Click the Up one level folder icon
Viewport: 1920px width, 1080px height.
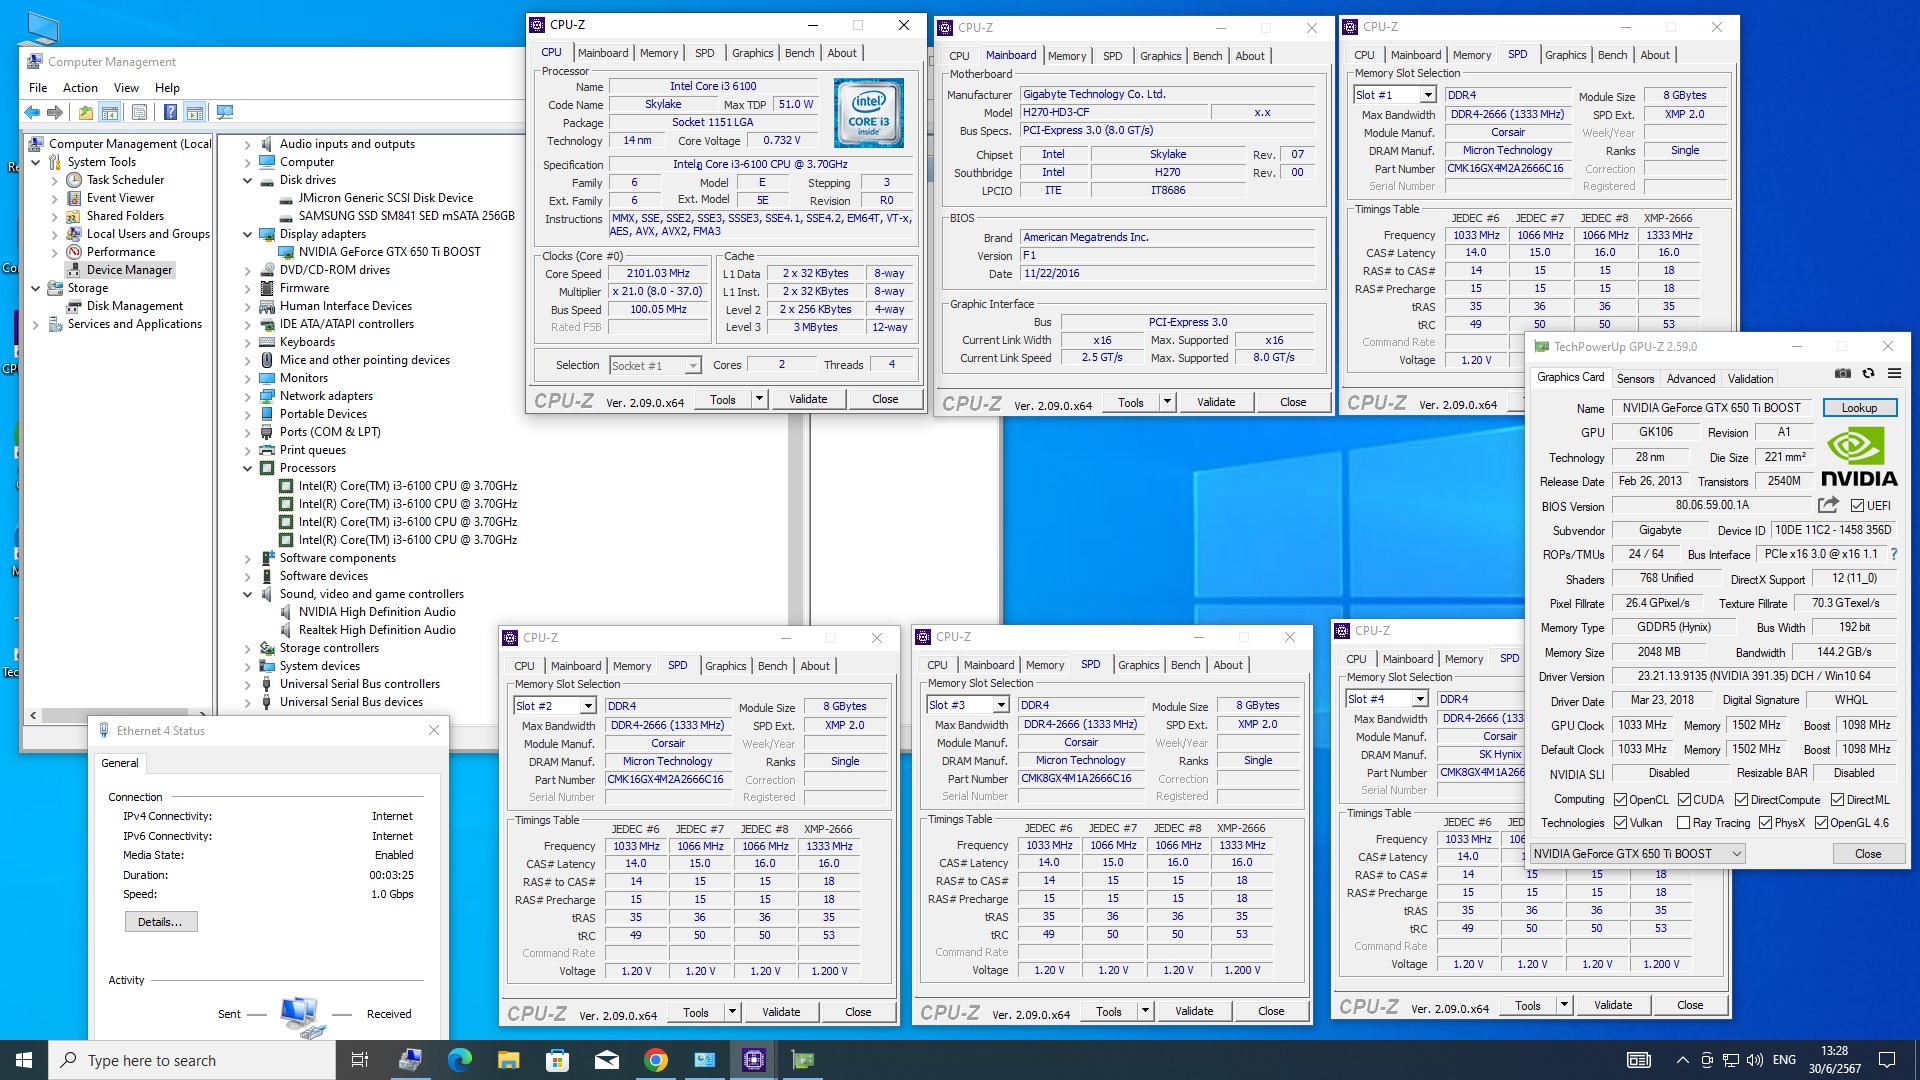point(86,112)
